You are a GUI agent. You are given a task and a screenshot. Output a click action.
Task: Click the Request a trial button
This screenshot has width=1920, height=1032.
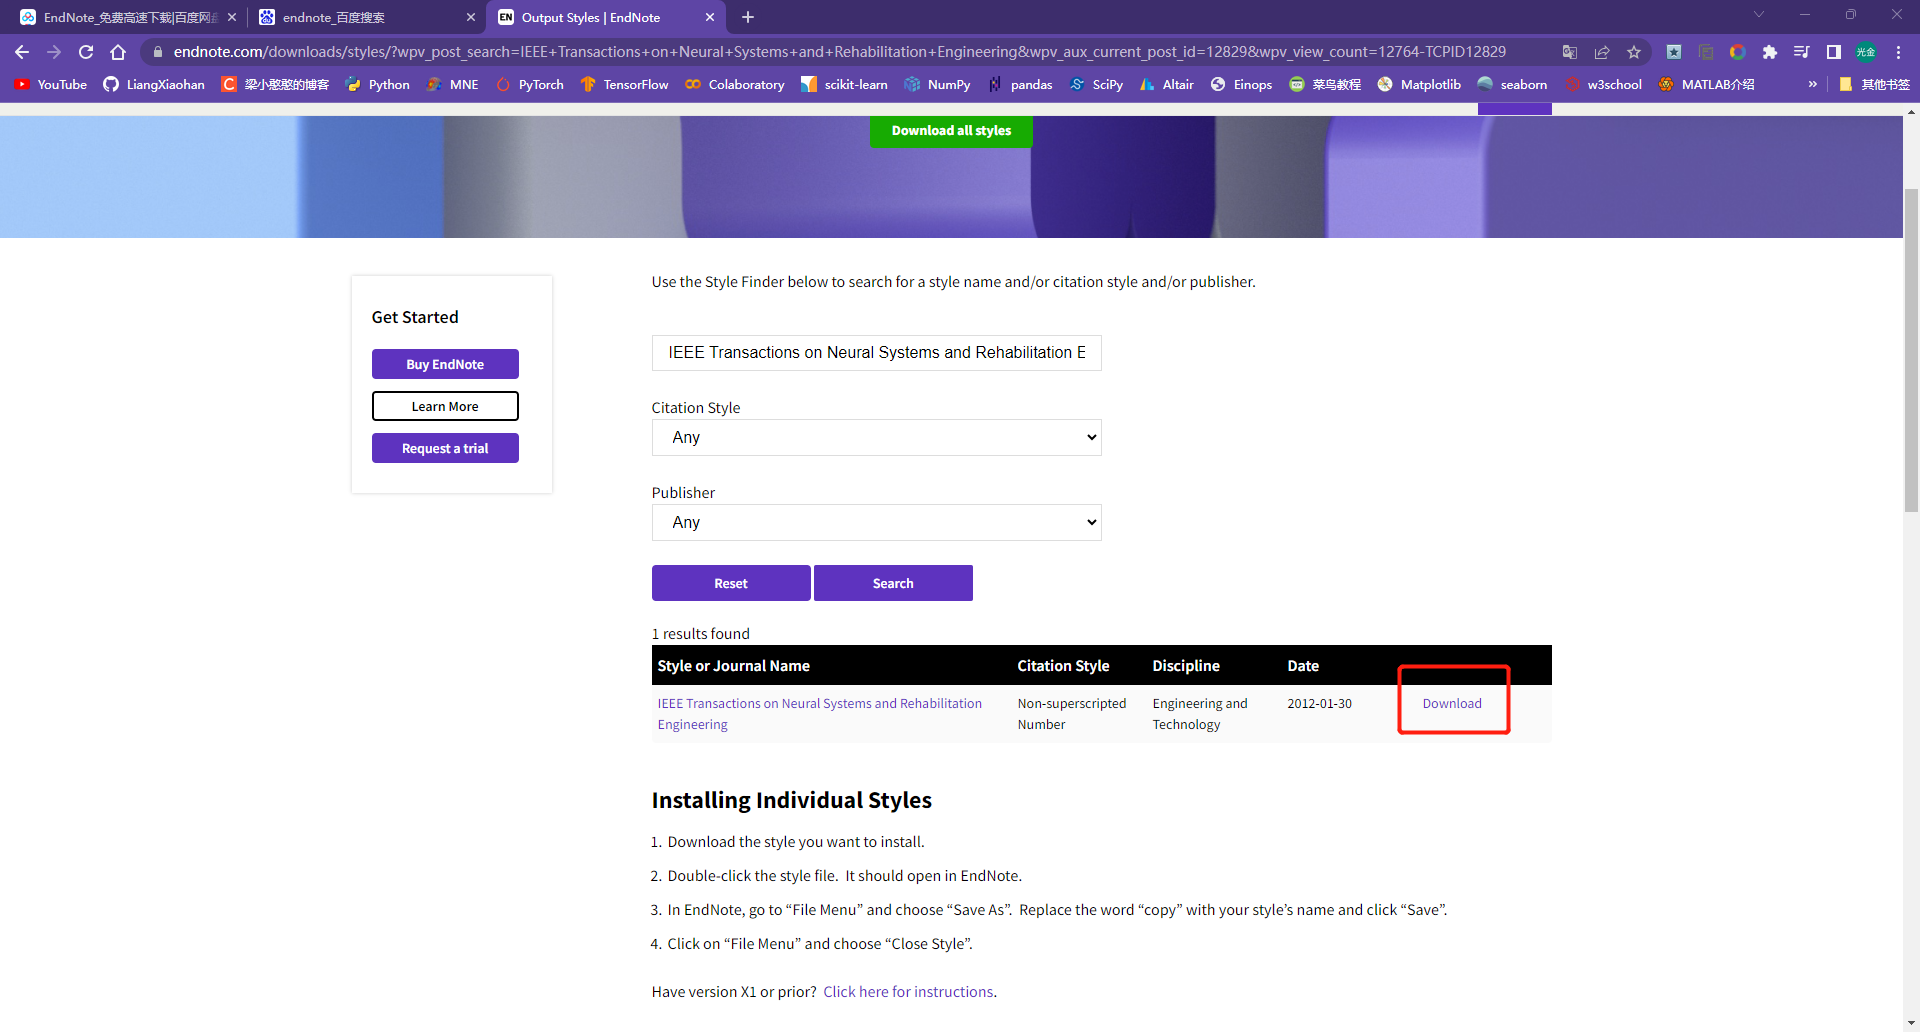(x=445, y=448)
